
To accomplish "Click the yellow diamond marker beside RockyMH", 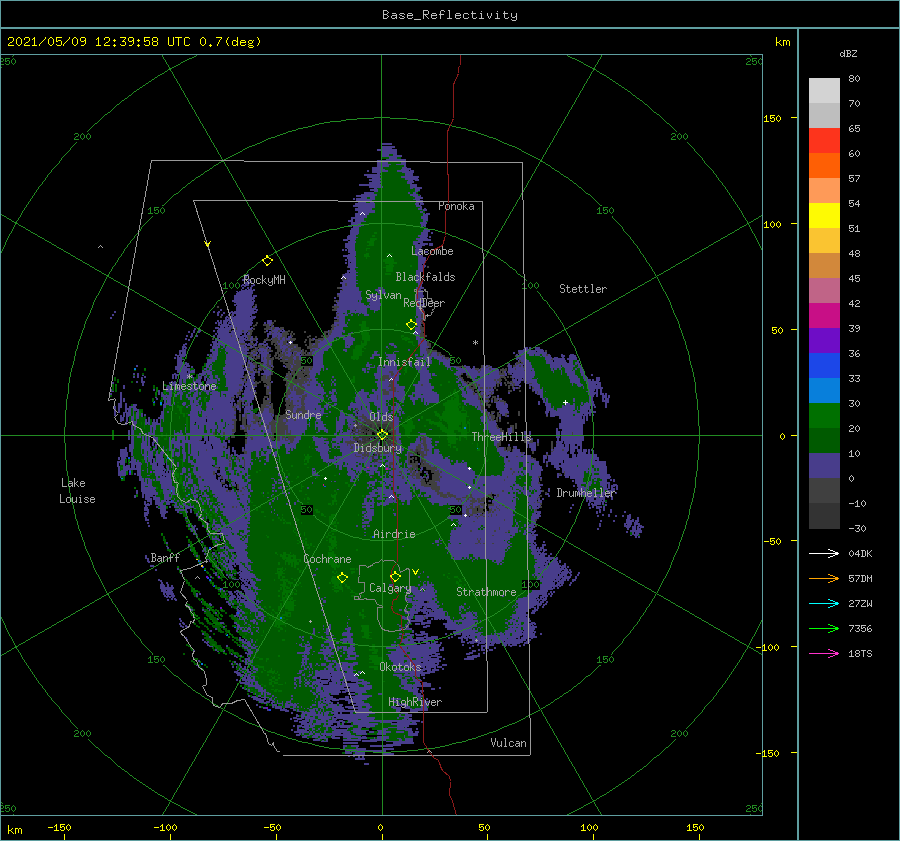I will tap(267, 261).
